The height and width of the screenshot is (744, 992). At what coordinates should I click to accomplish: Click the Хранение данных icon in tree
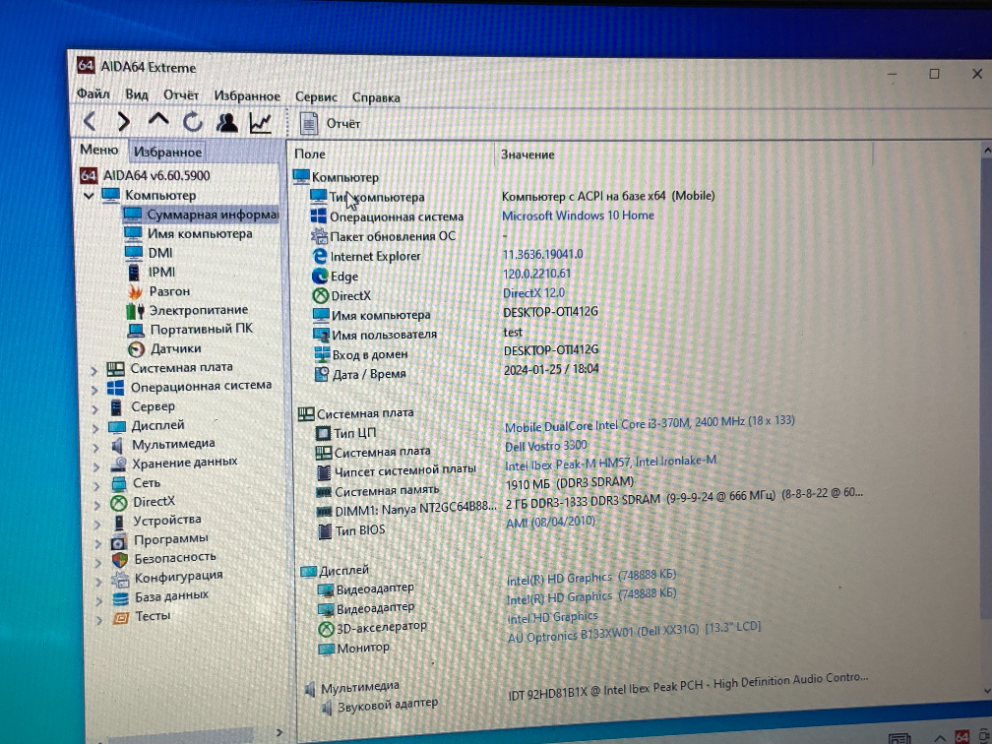[118, 465]
